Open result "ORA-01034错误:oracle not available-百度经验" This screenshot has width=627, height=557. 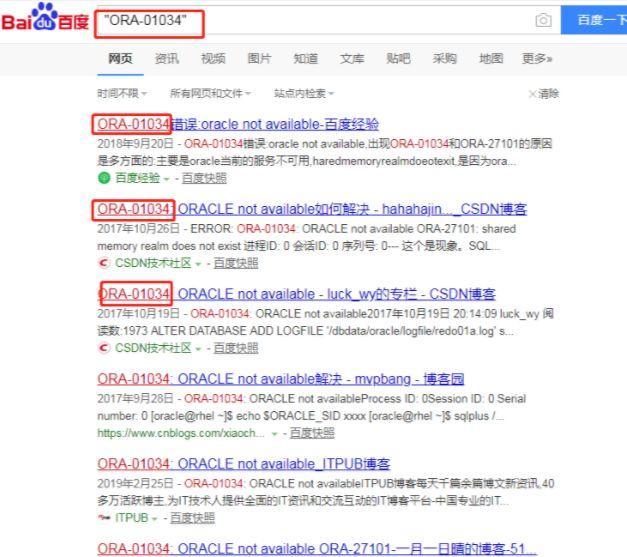238,124
